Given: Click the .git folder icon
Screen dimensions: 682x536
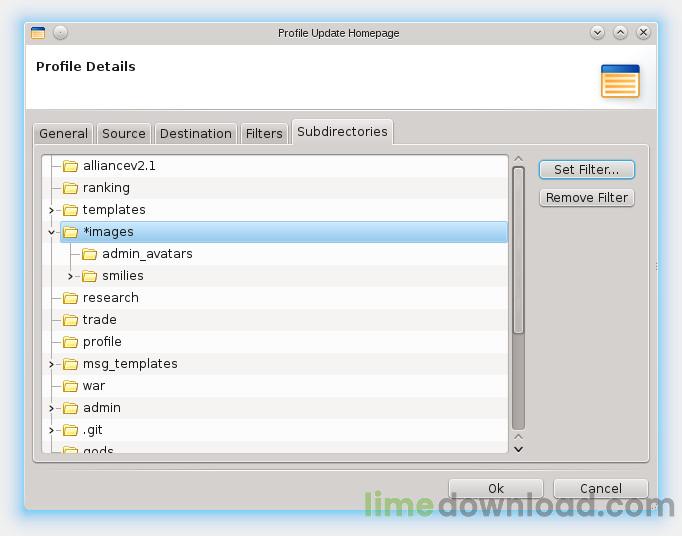Looking at the screenshot, I should 70,430.
